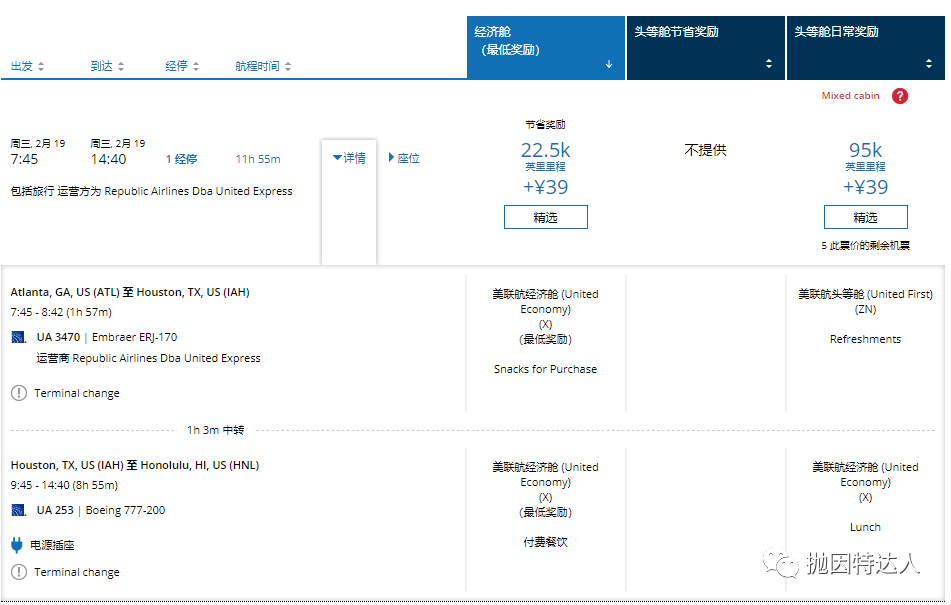Click the Lunch meal text
The height and width of the screenshot is (605, 951).
click(x=865, y=527)
